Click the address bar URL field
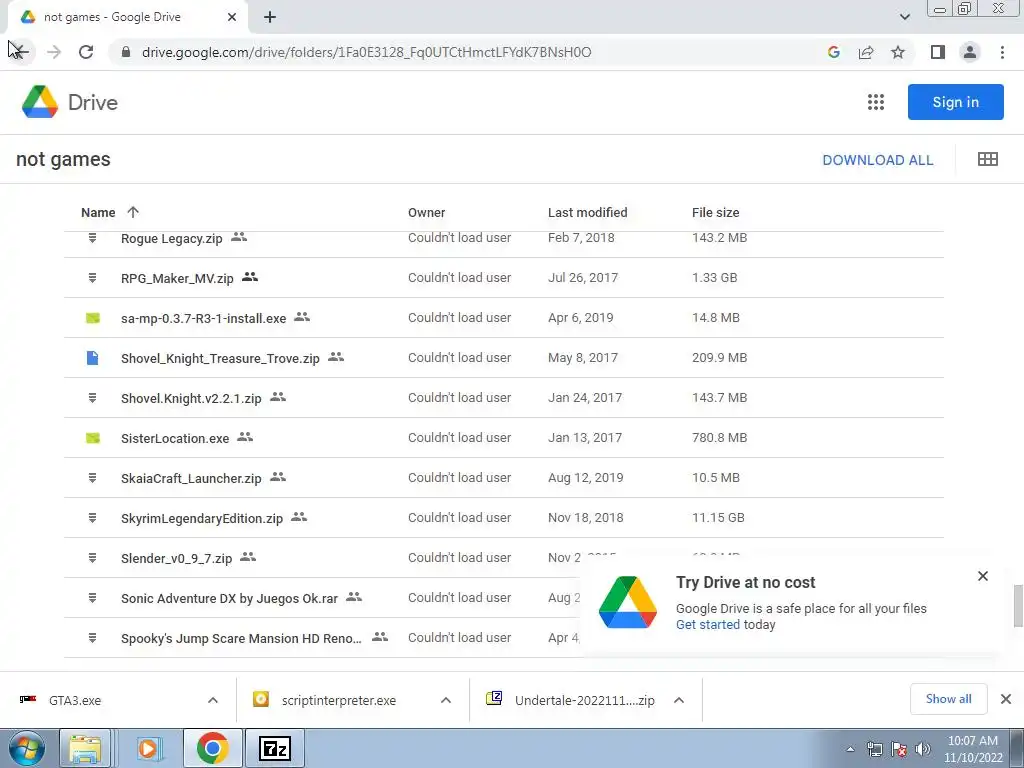This screenshot has width=1024, height=768. (x=366, y=52)
